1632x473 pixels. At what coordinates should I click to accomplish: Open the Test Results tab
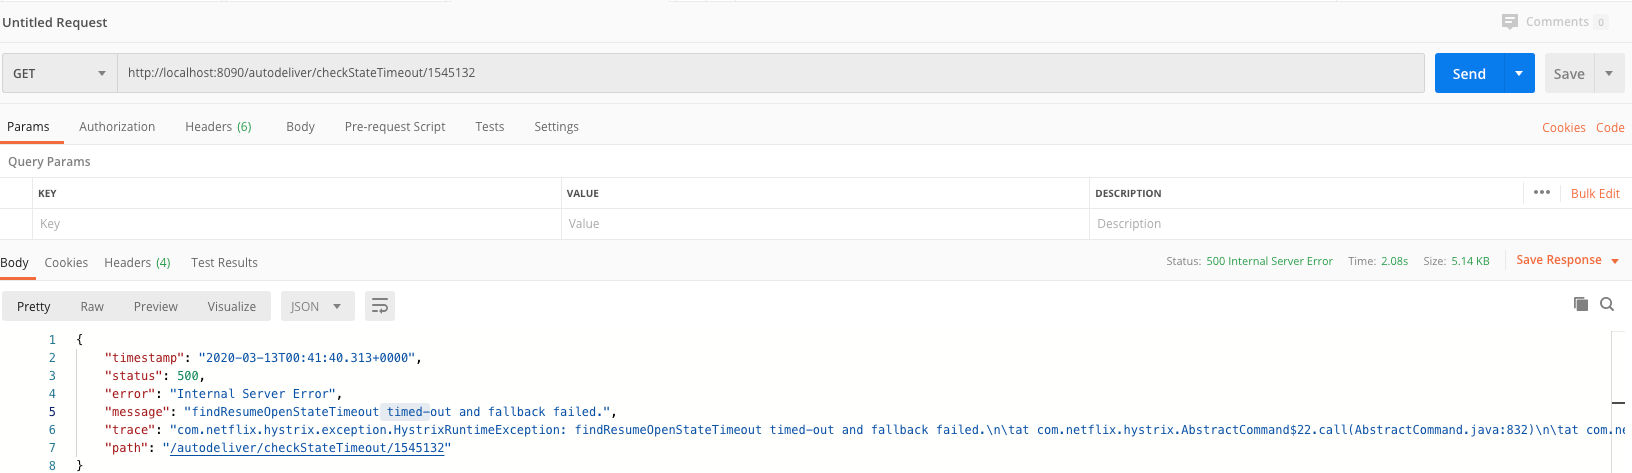point(224,263)
